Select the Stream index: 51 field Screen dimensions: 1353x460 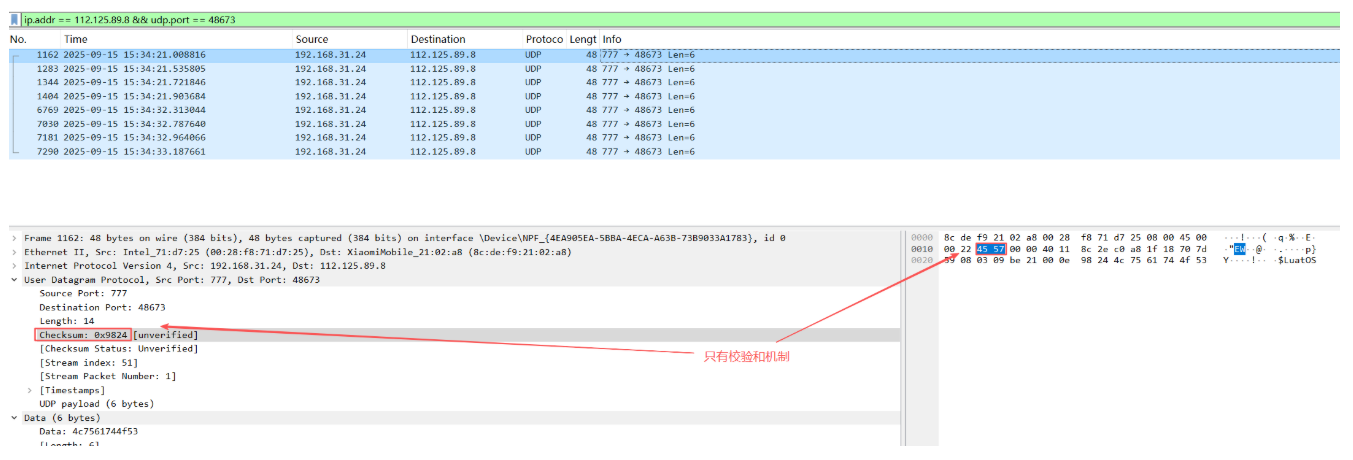click(88, 363)
